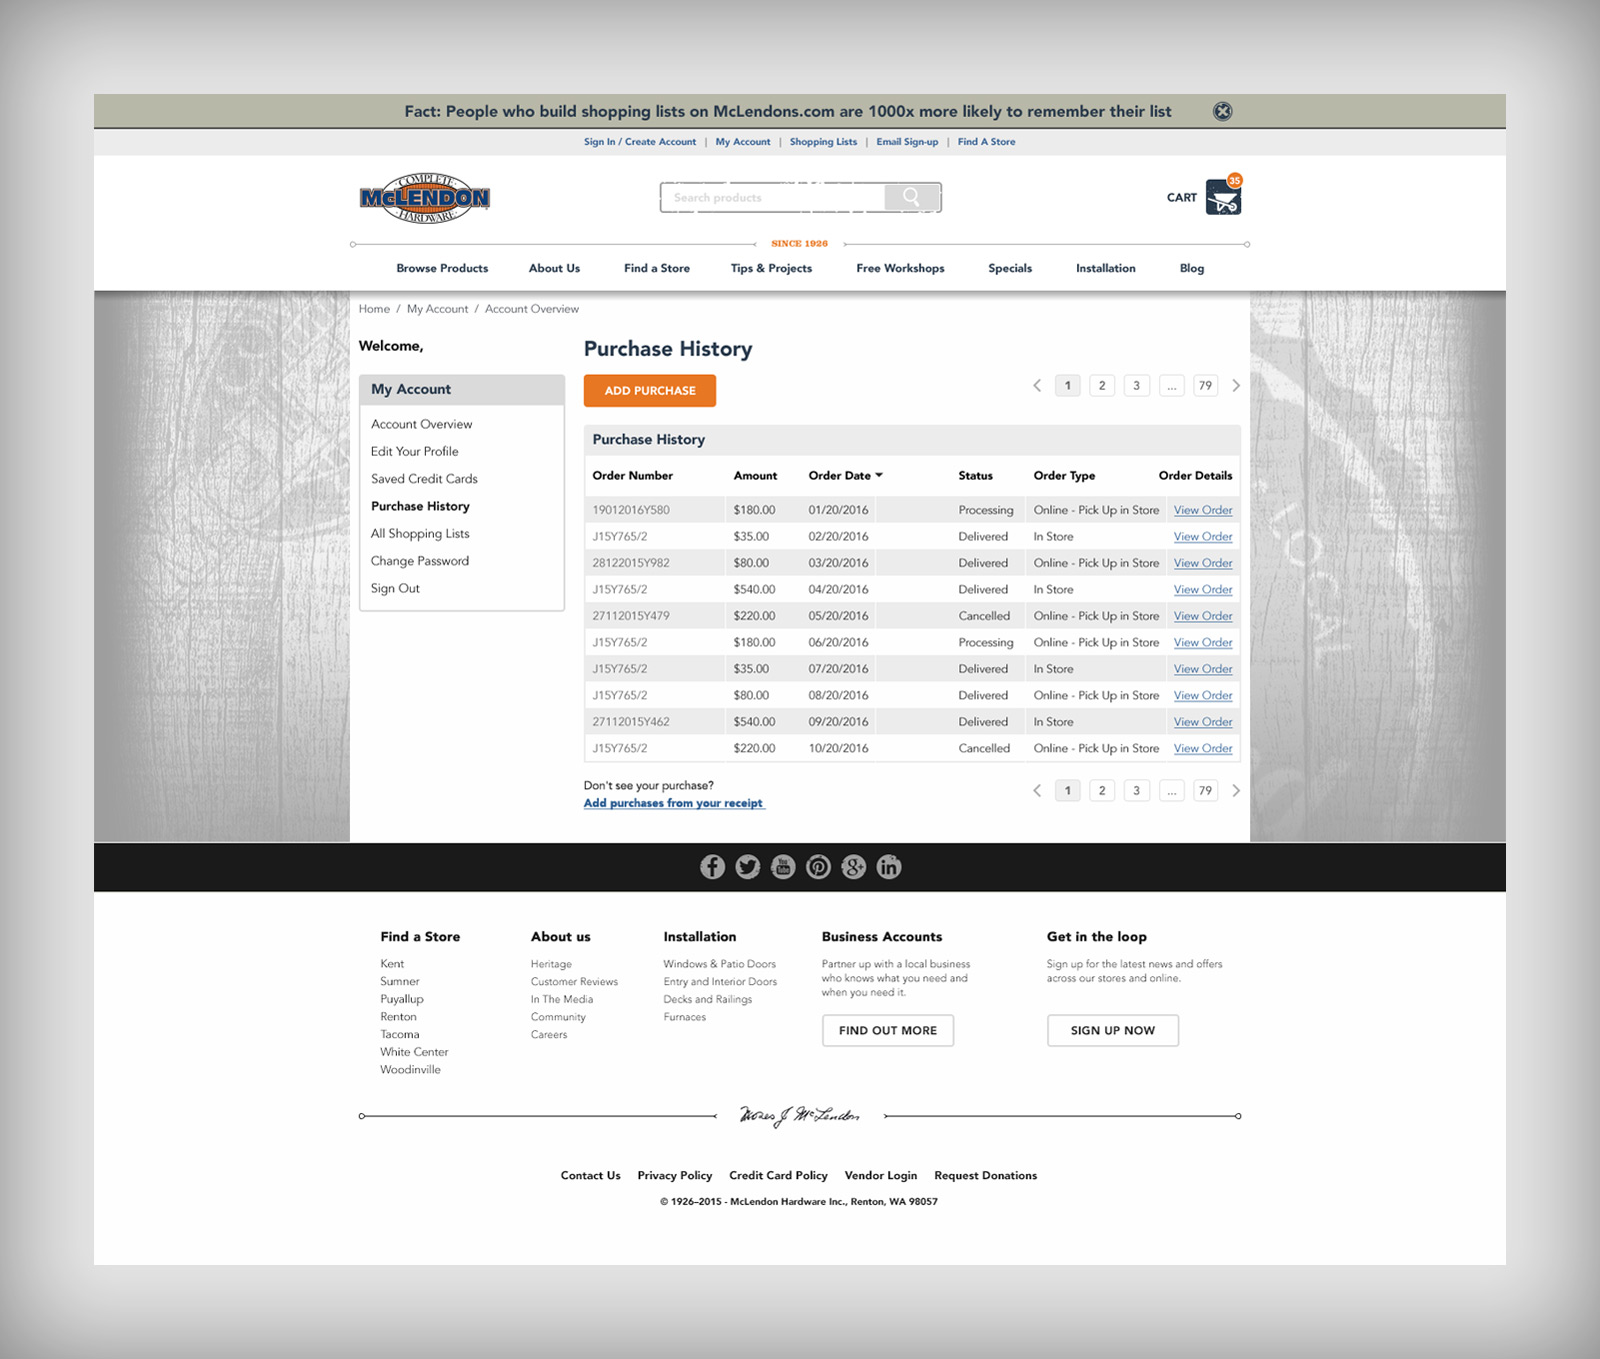1600x1359 pixels.
Task: Open the LinkedIn social icon
Action: [x=889, y=867]
